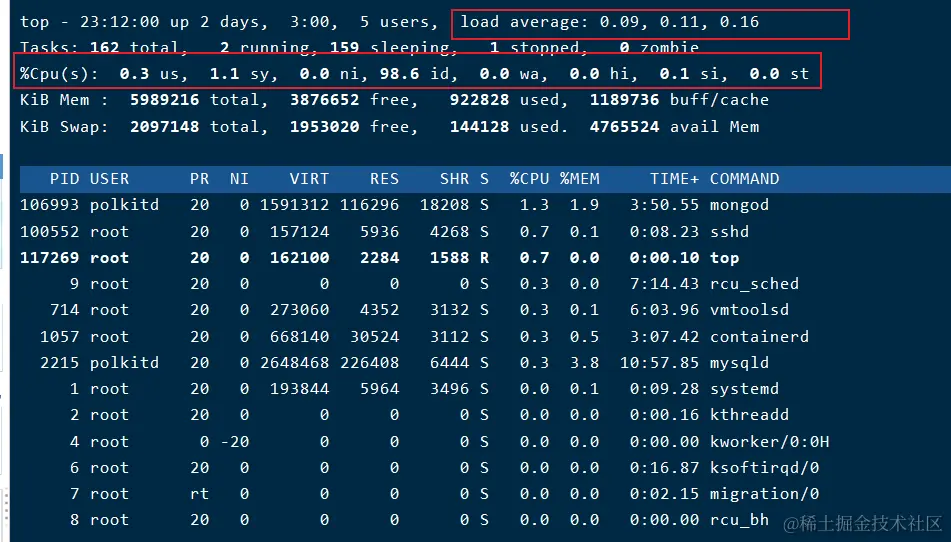Click the 5989216 total memory value
Image resolution: width=951 pixels, height=542 pixels.
pos(164,100)
